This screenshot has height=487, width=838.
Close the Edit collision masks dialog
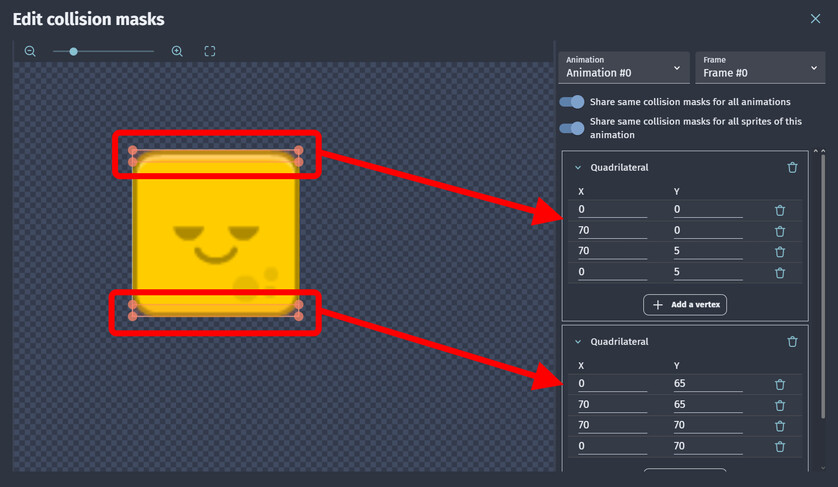tap(815, 19)
